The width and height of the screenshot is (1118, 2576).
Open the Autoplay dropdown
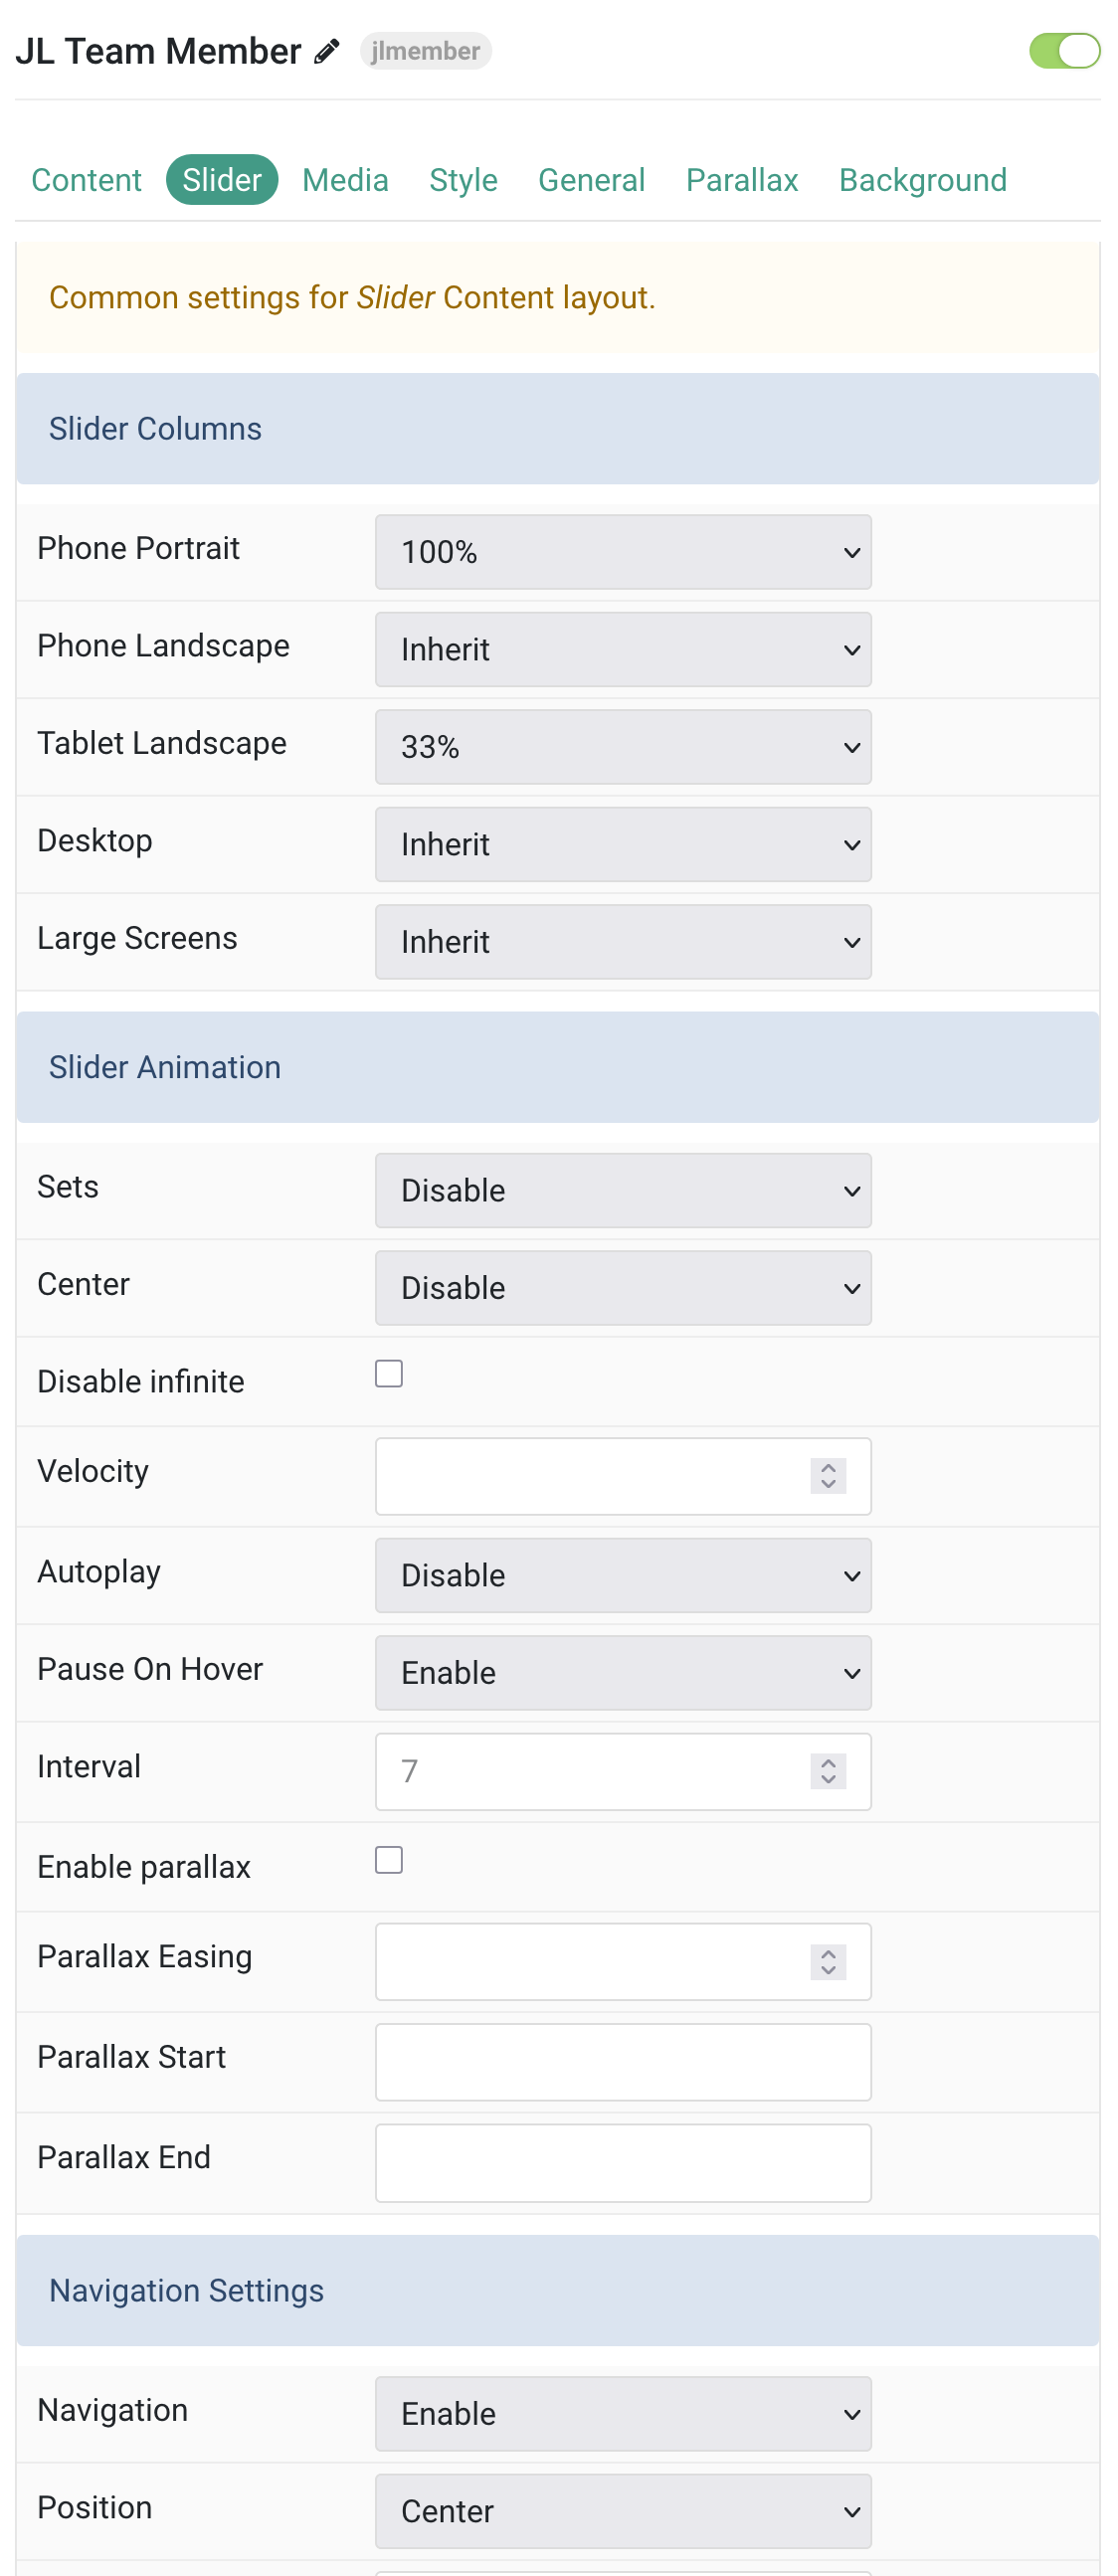pyautogui.click(x=623, y=1575)
